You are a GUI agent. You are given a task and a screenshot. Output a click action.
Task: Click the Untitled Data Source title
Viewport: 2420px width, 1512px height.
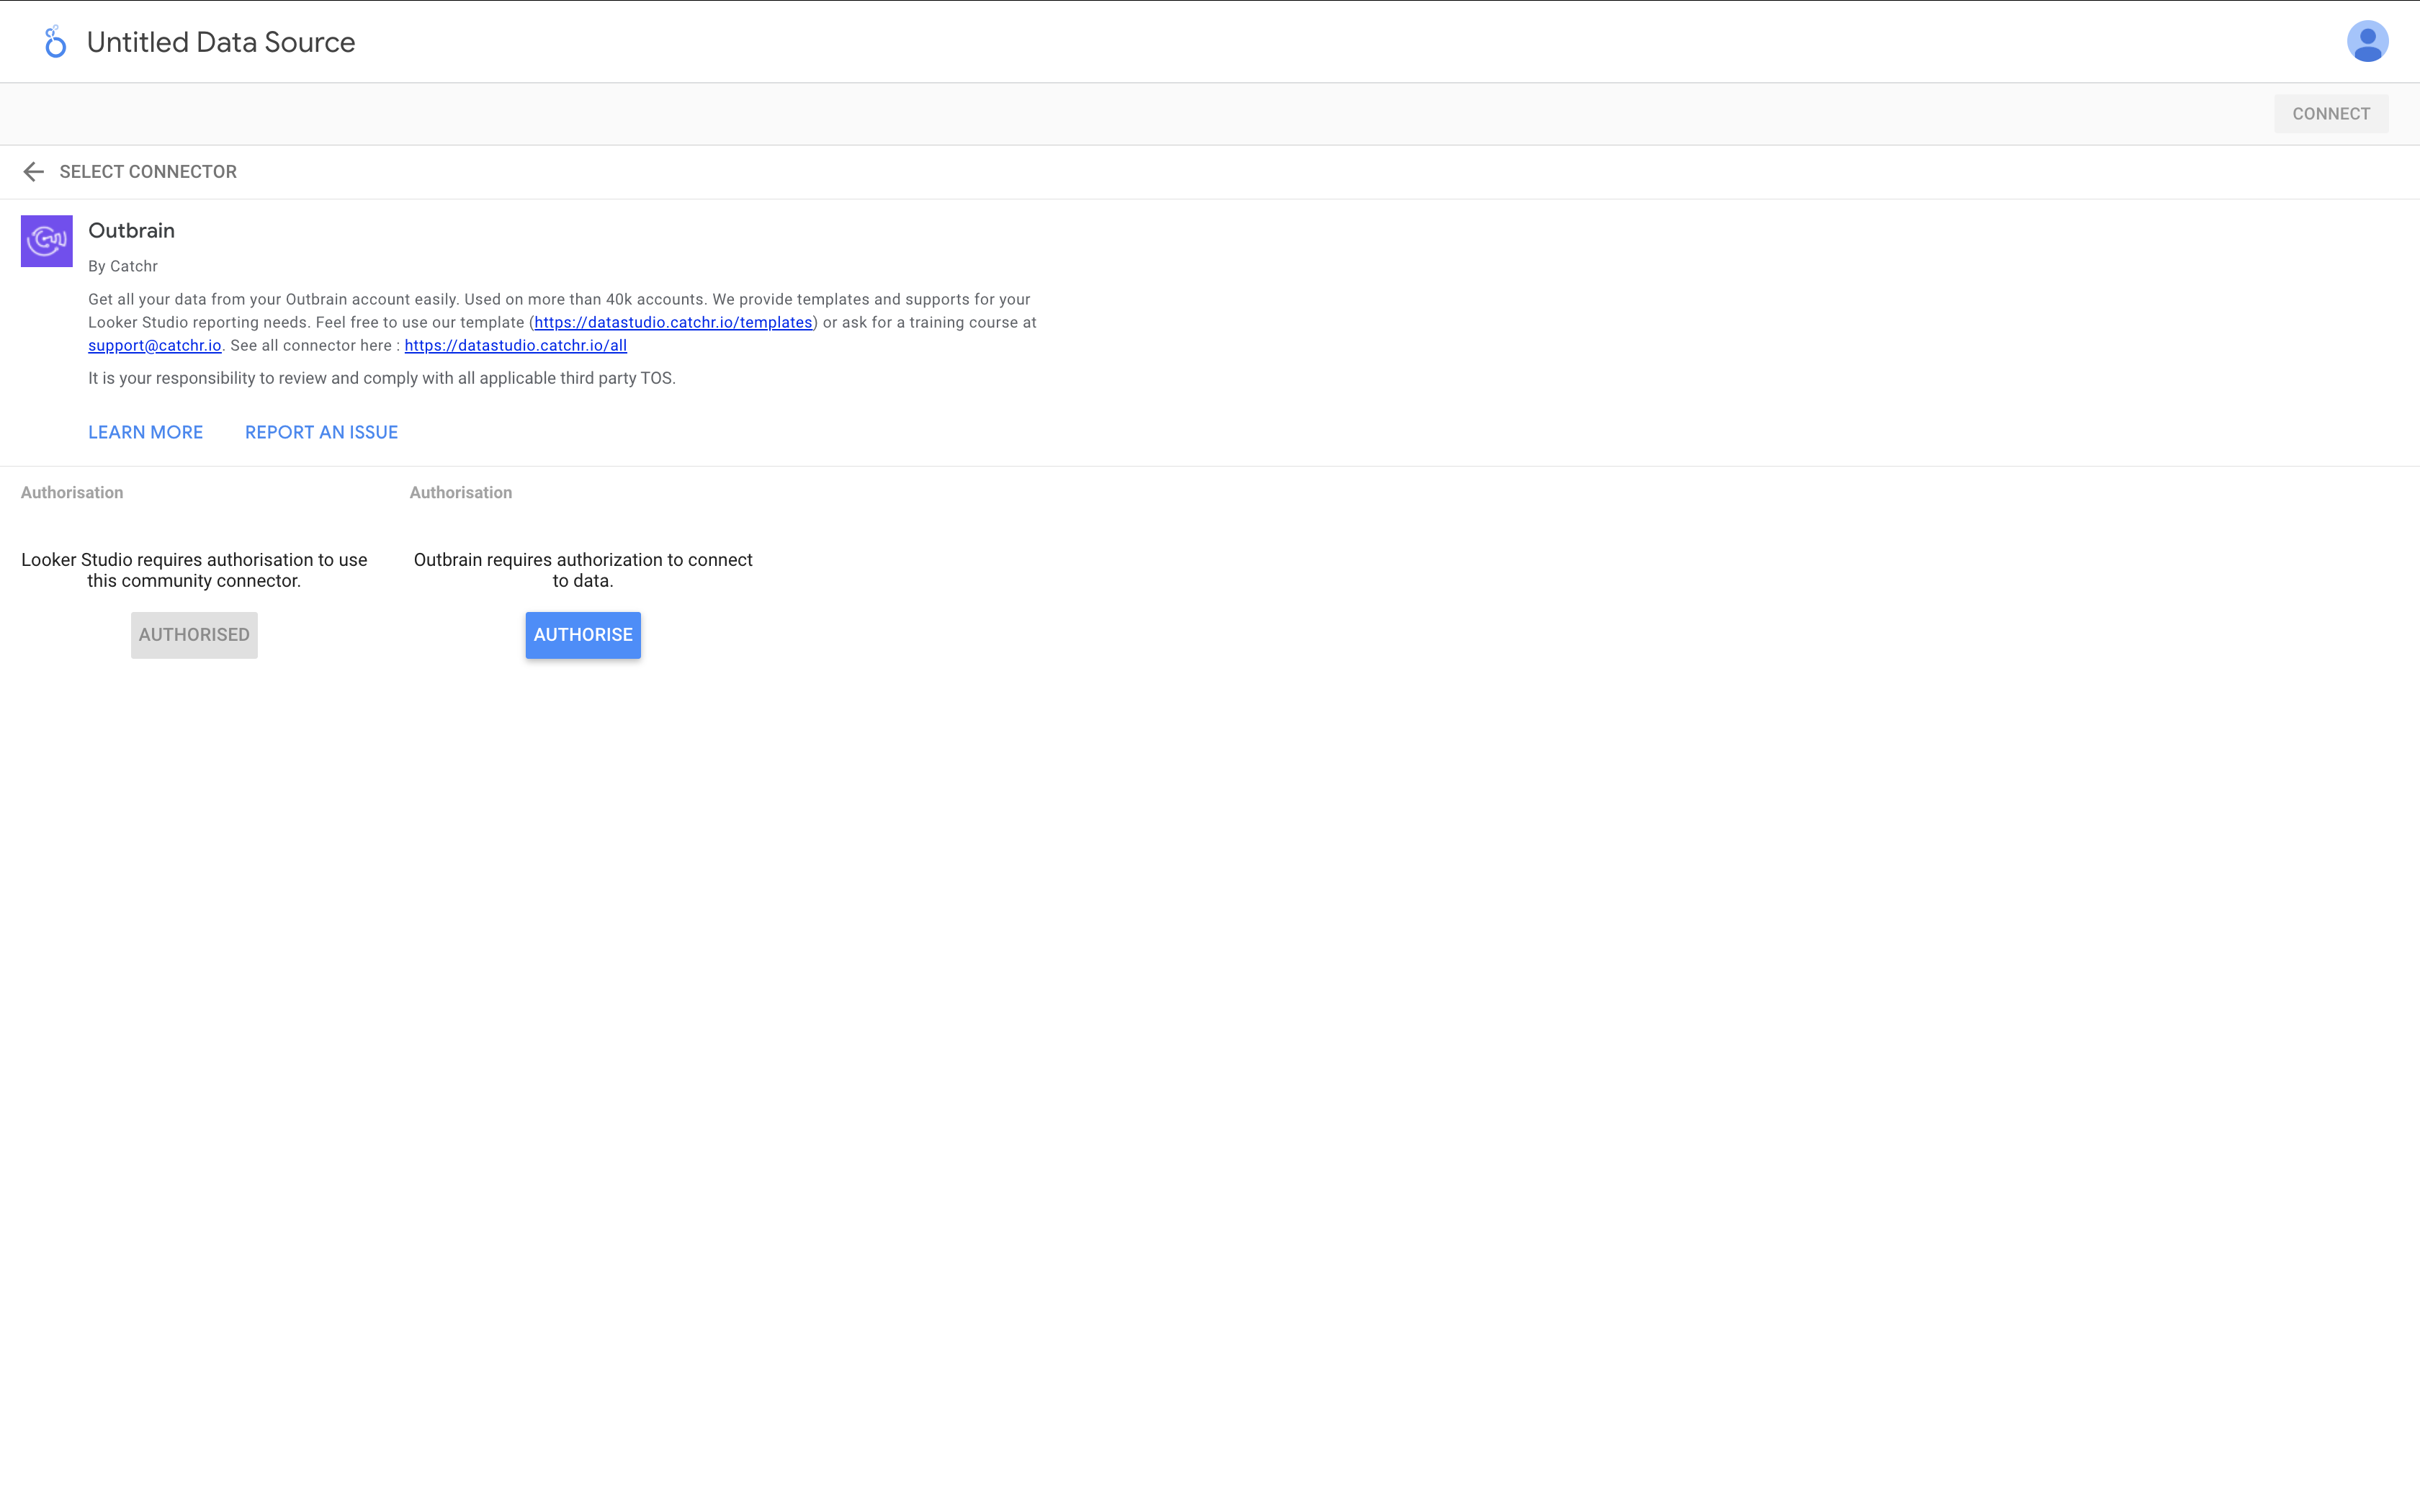coord(221,42)
